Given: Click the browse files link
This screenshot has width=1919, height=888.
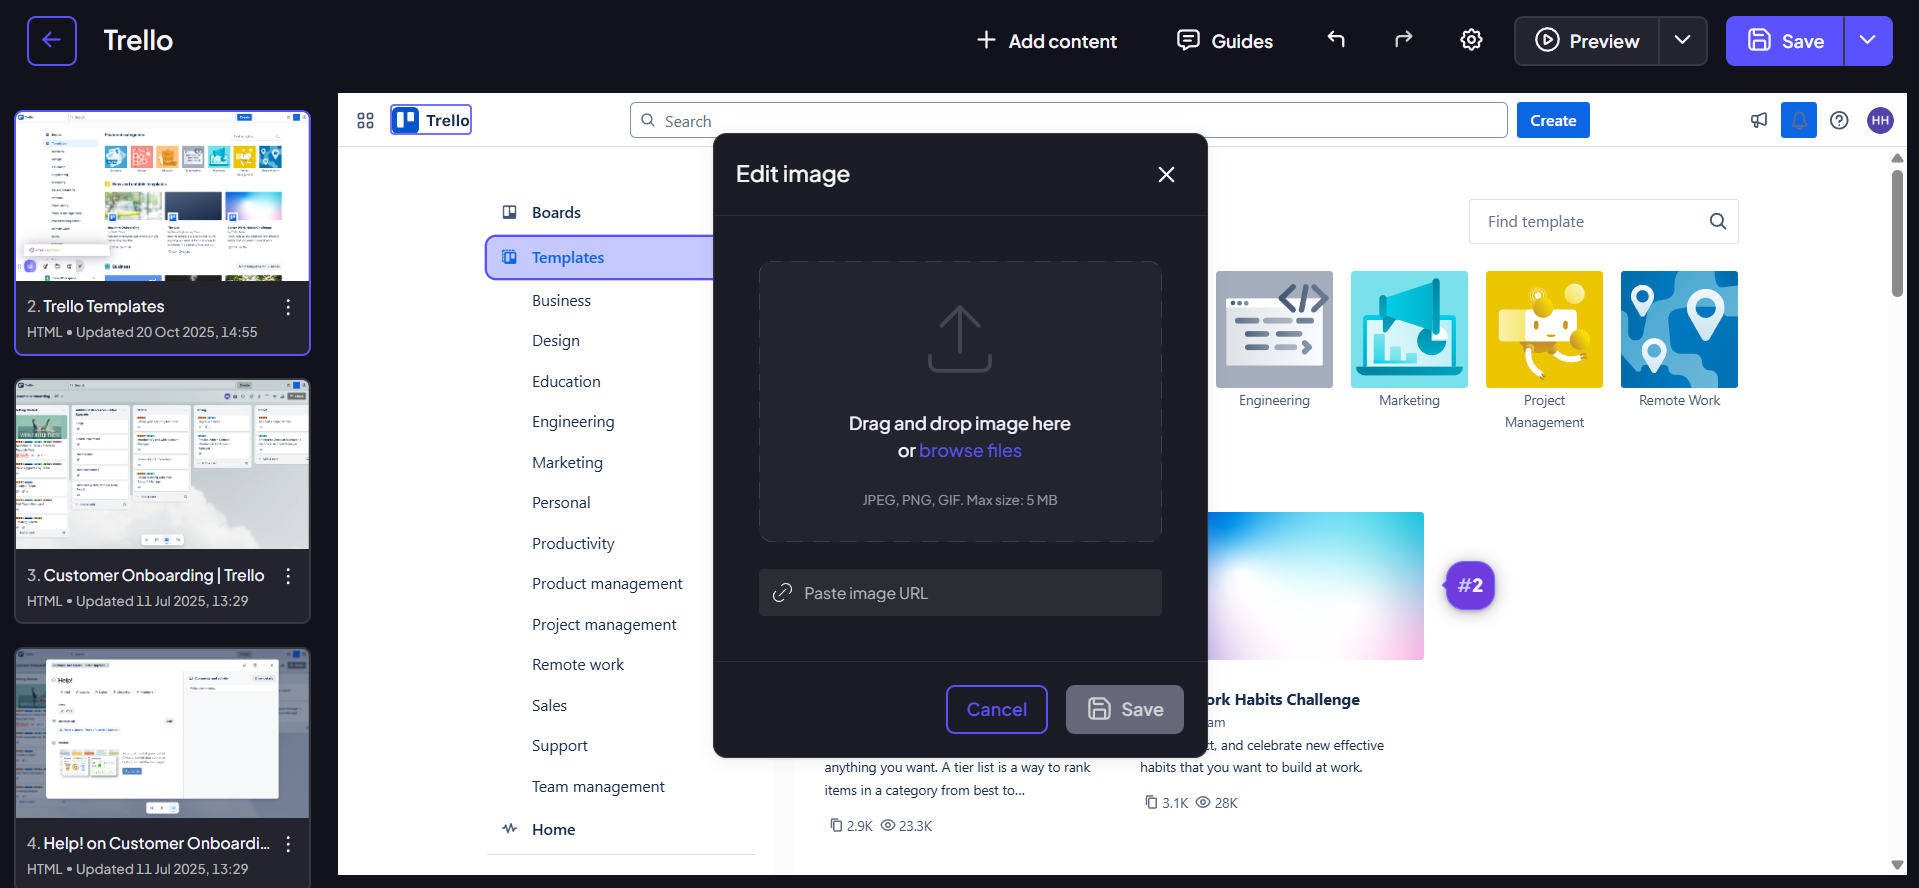Looking at the screenshot, I should click(970, 451).
